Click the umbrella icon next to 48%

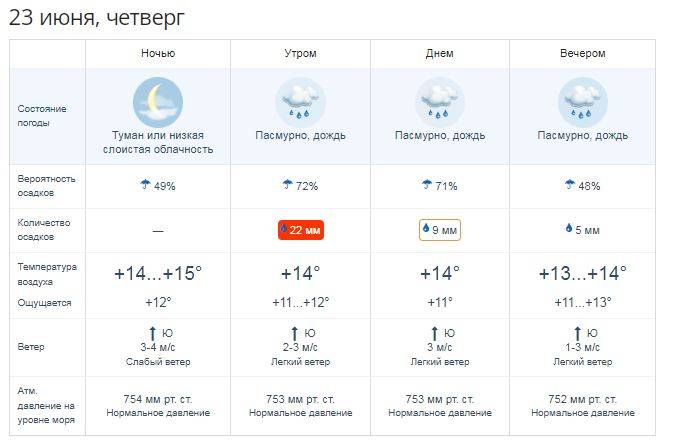570,184
